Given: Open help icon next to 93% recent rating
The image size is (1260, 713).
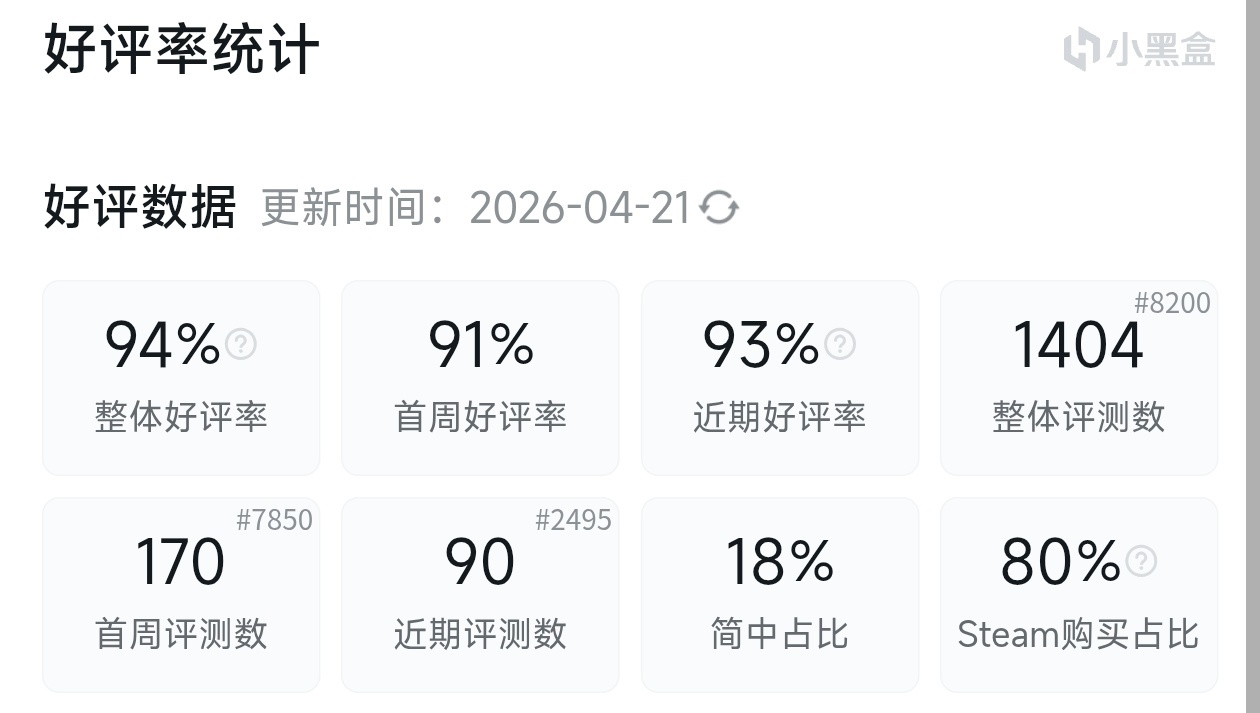Looking at the screenshot, I should click(x=840, y=344).
